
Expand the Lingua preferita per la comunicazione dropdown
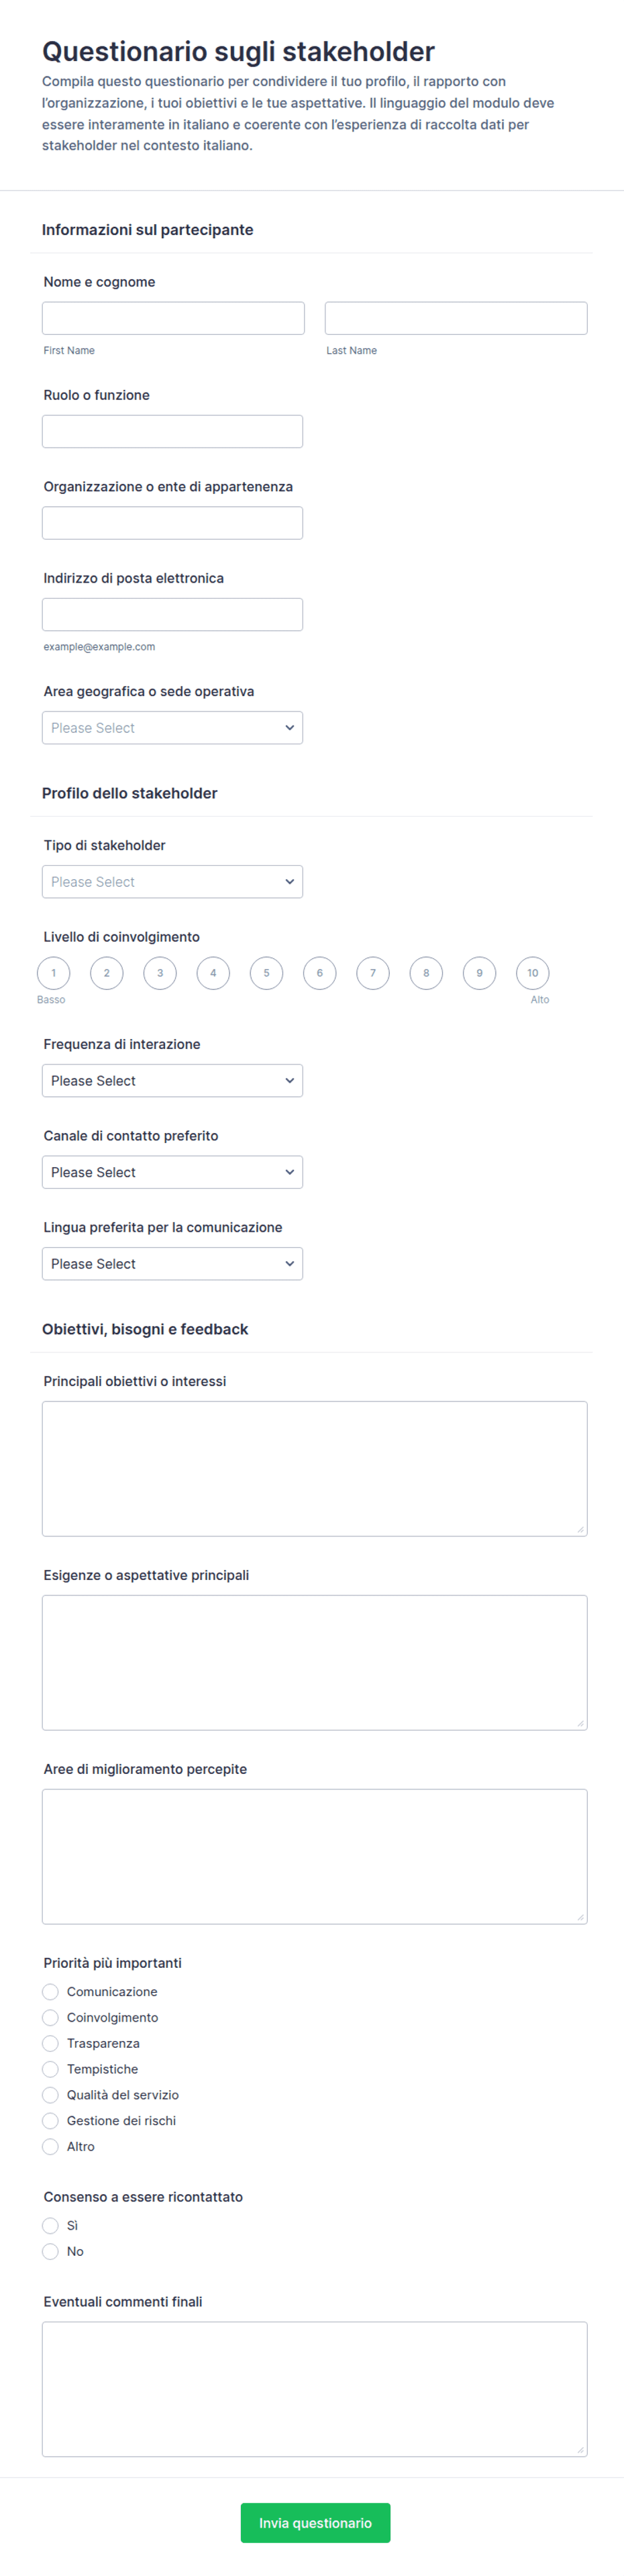click(x=172, y=1264)
